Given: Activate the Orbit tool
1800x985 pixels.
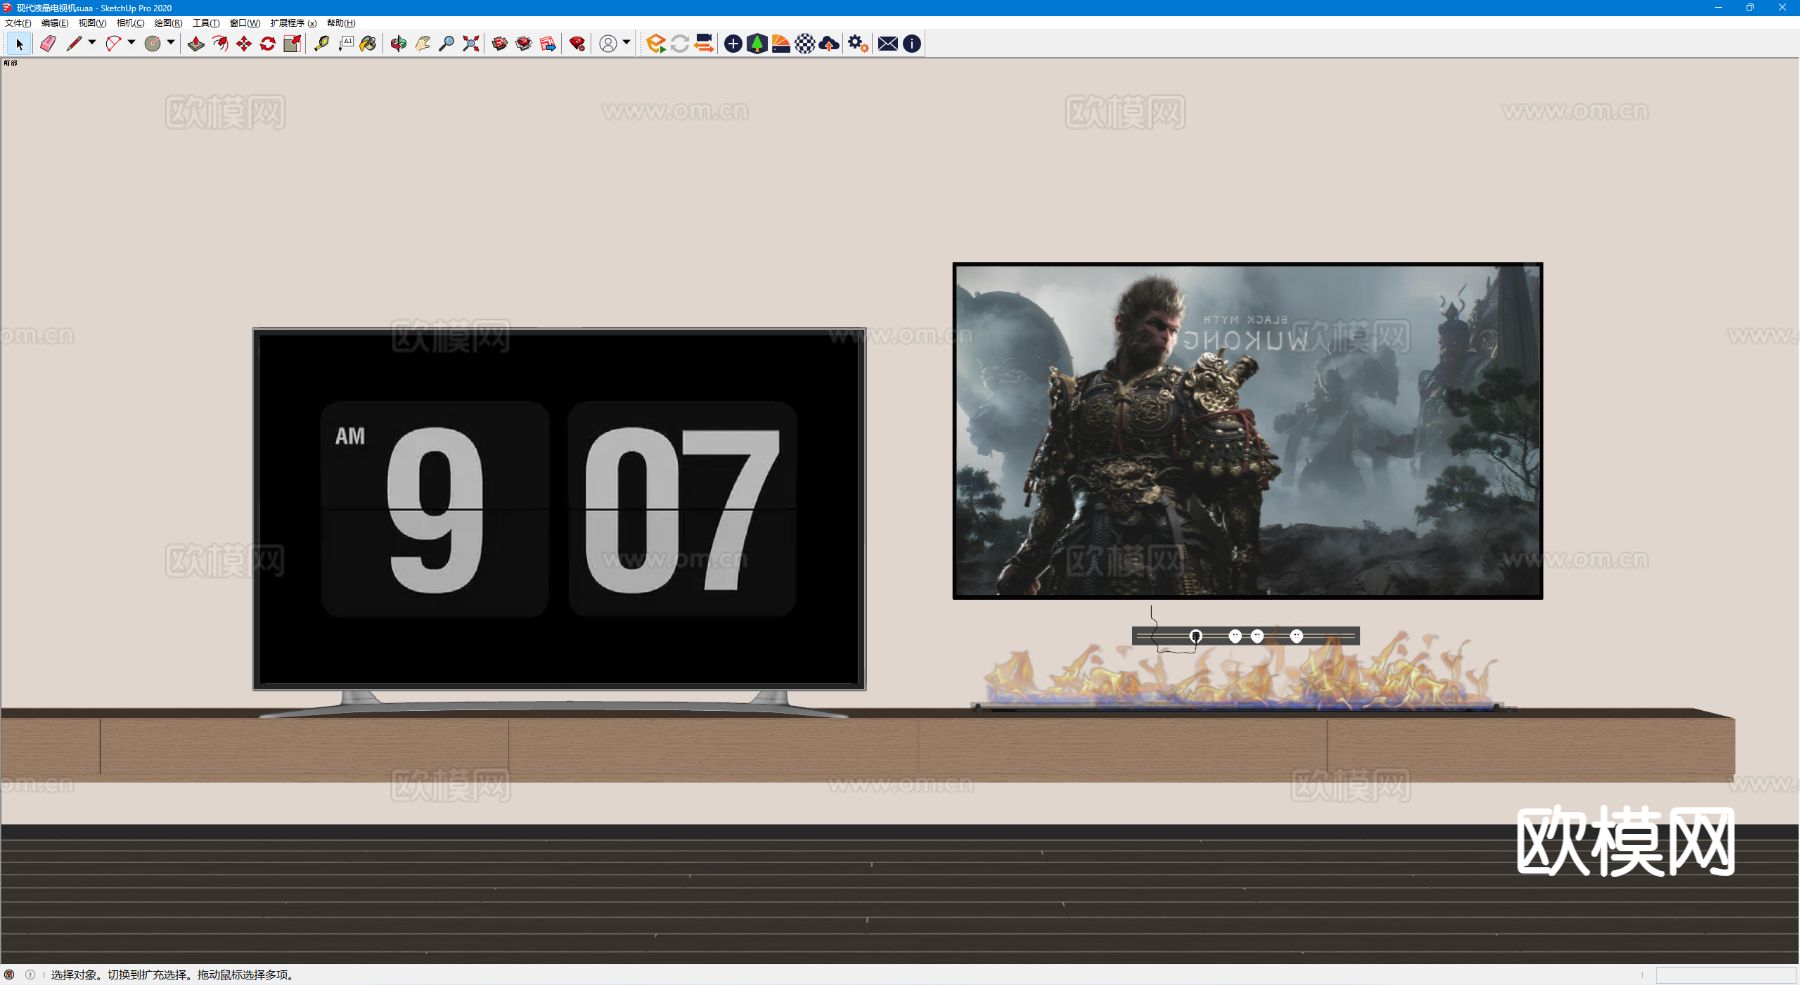Looking at the screenshot, I should (398, 44).
